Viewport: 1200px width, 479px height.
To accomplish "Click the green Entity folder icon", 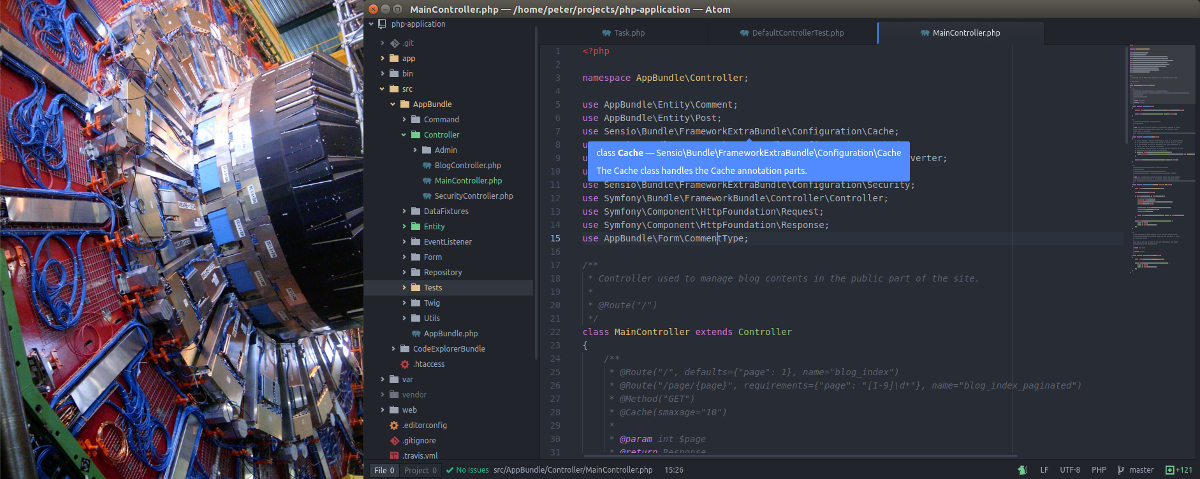I will (416, 226).
